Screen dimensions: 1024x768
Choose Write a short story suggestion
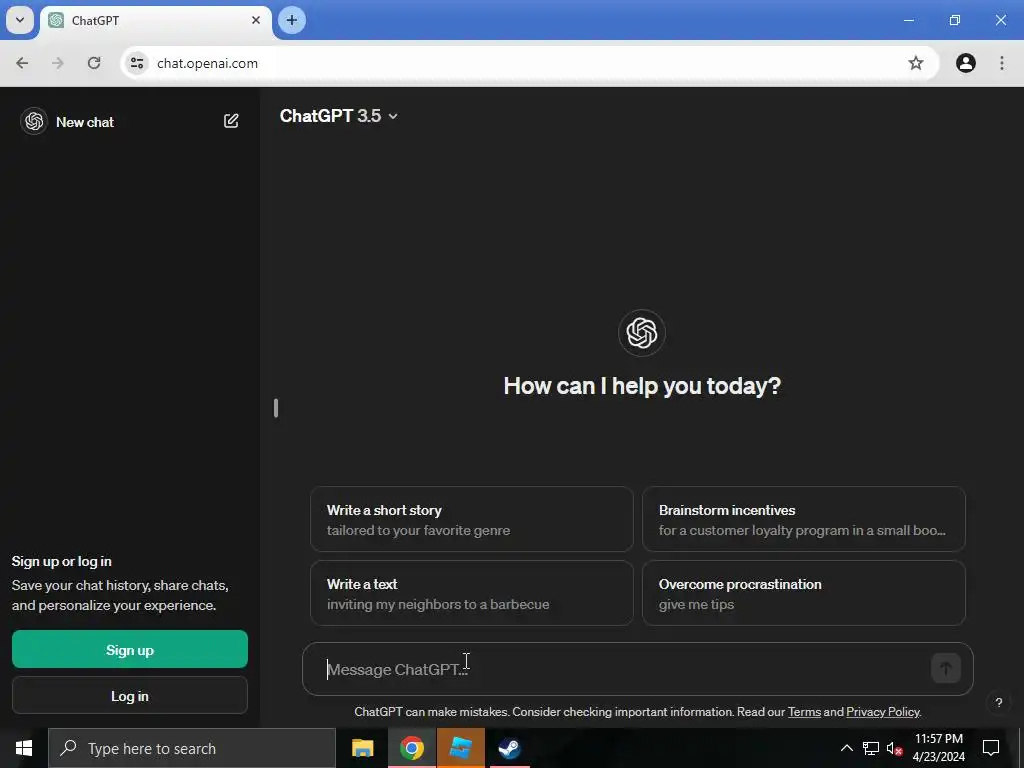(x=472, y=520)
